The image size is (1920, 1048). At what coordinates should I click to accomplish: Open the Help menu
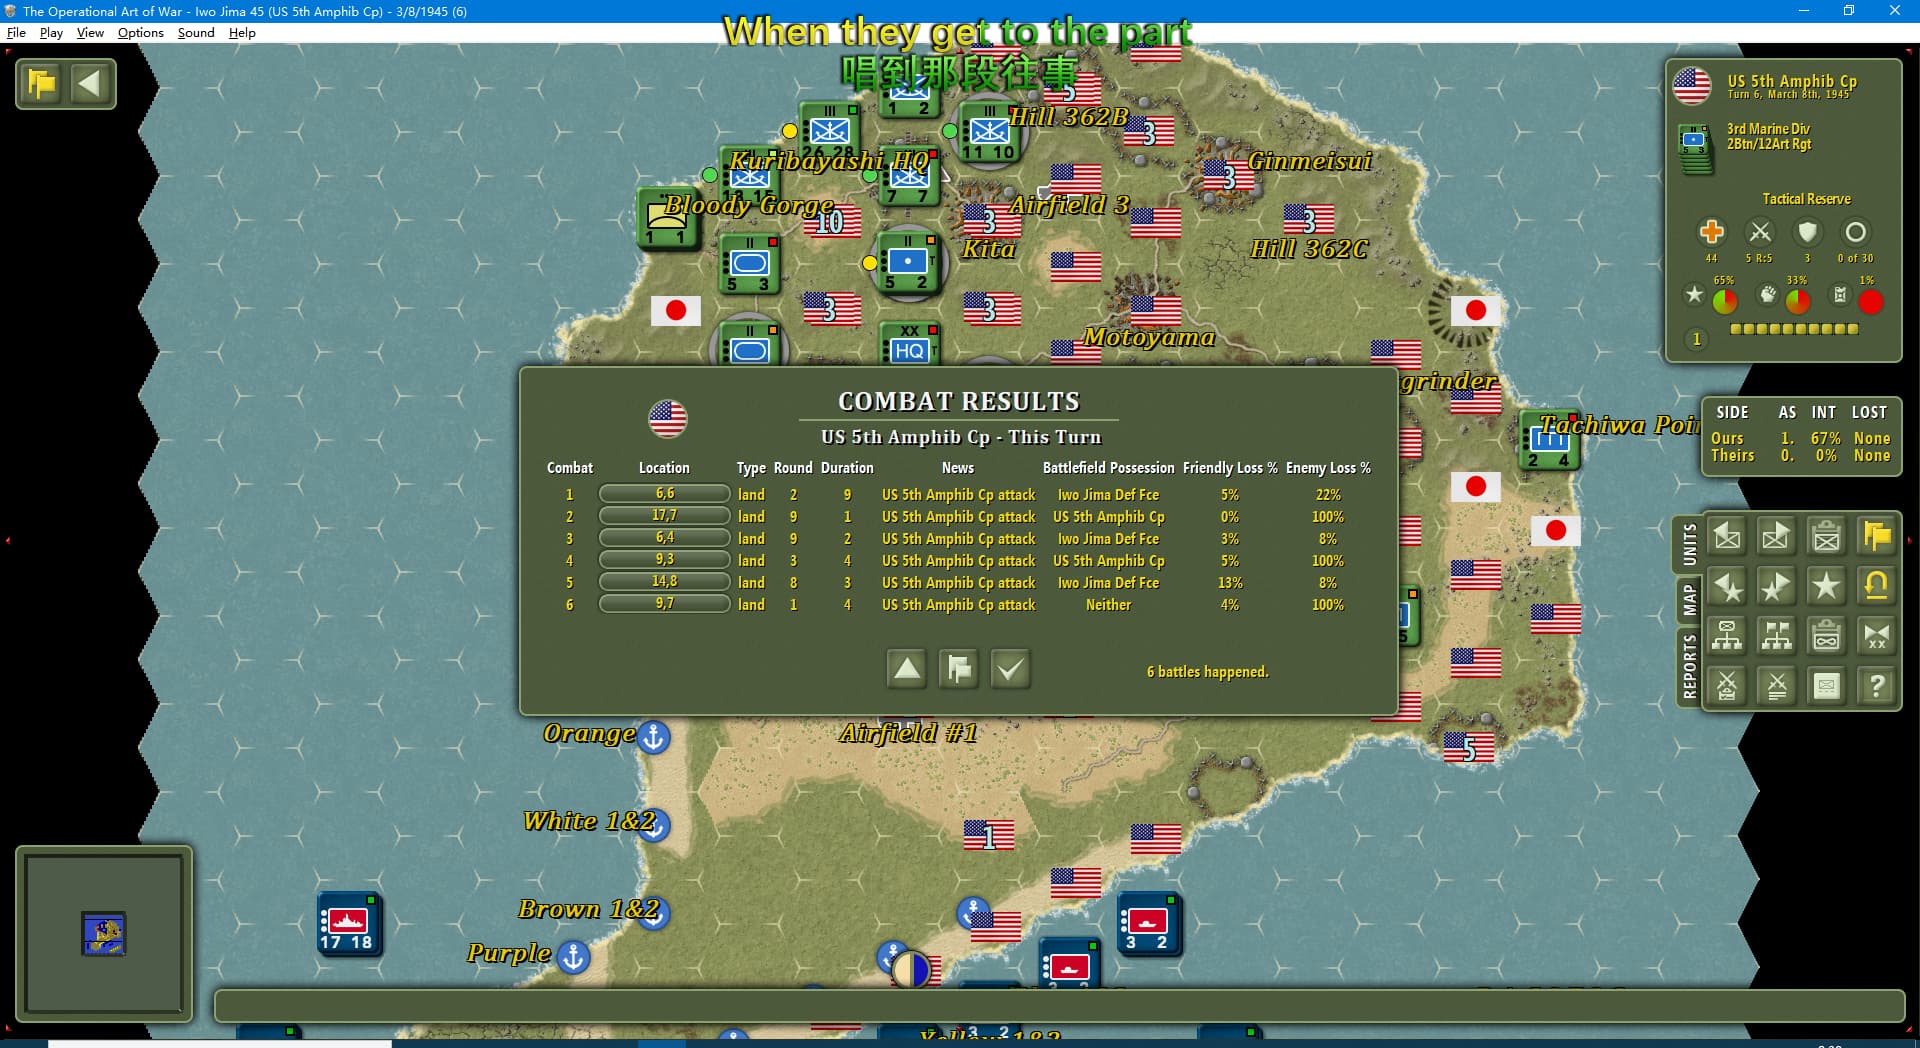[x=242, y=32]
